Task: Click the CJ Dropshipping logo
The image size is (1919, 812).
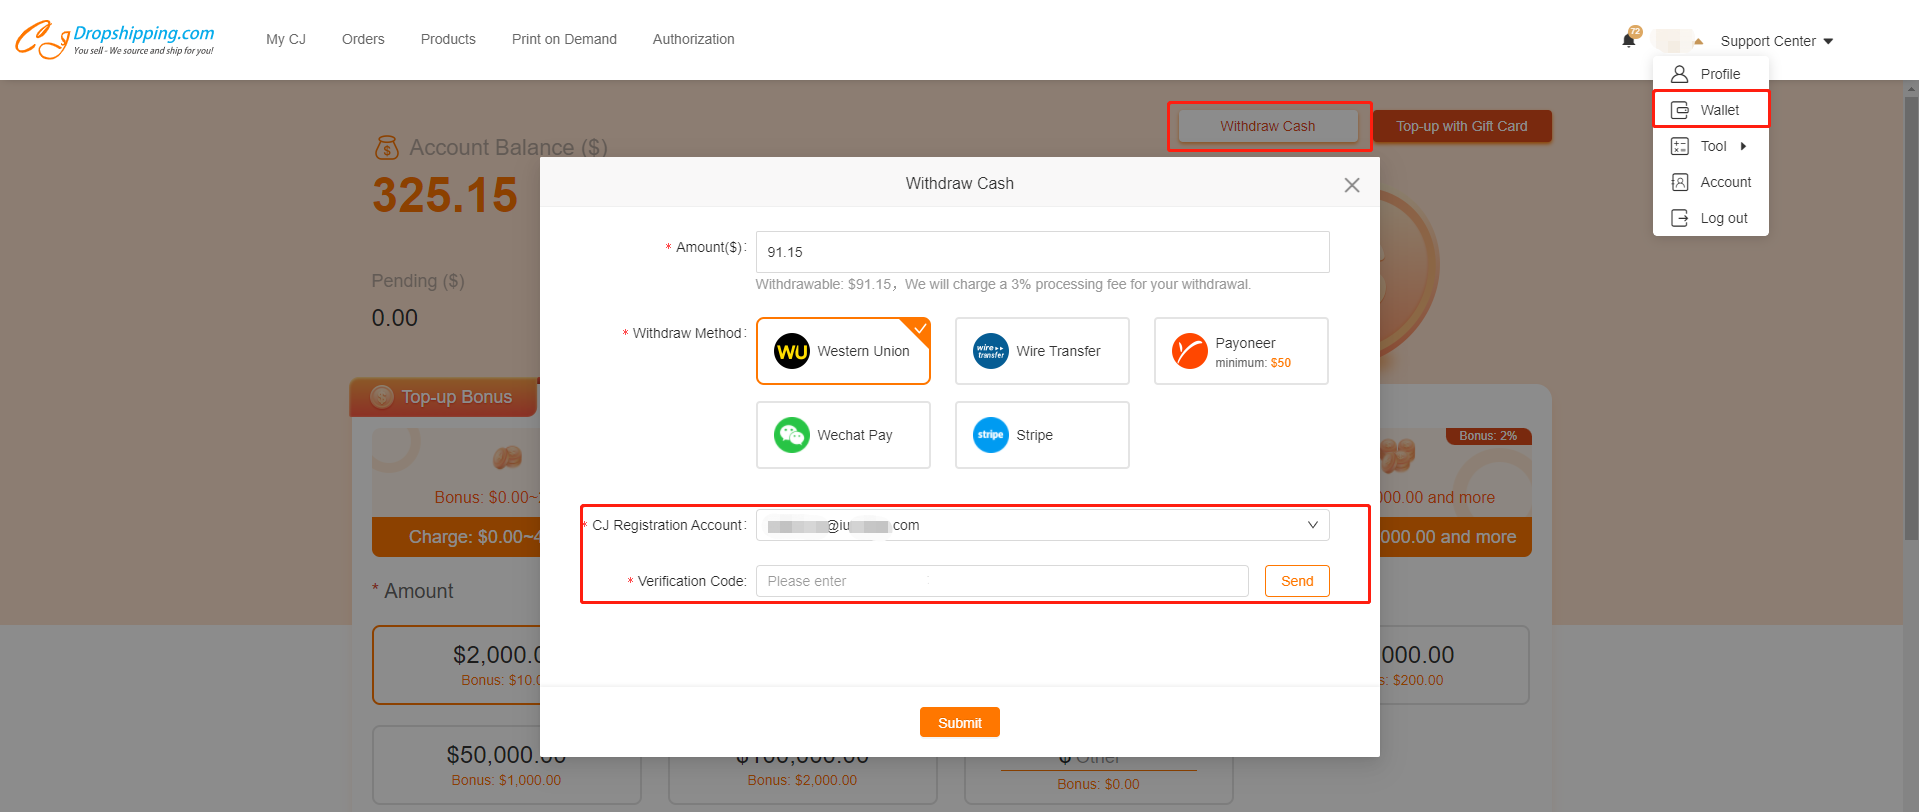Action: pos(114,39)
